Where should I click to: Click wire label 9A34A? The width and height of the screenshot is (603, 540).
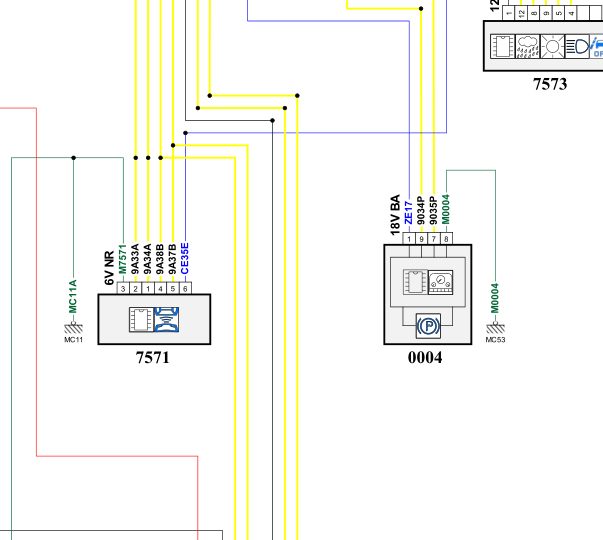click(148, 259)
